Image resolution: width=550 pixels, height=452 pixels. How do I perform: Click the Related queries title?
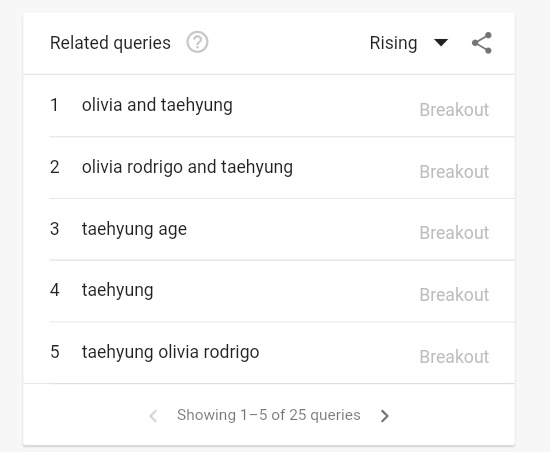click(x=110, y=43)
